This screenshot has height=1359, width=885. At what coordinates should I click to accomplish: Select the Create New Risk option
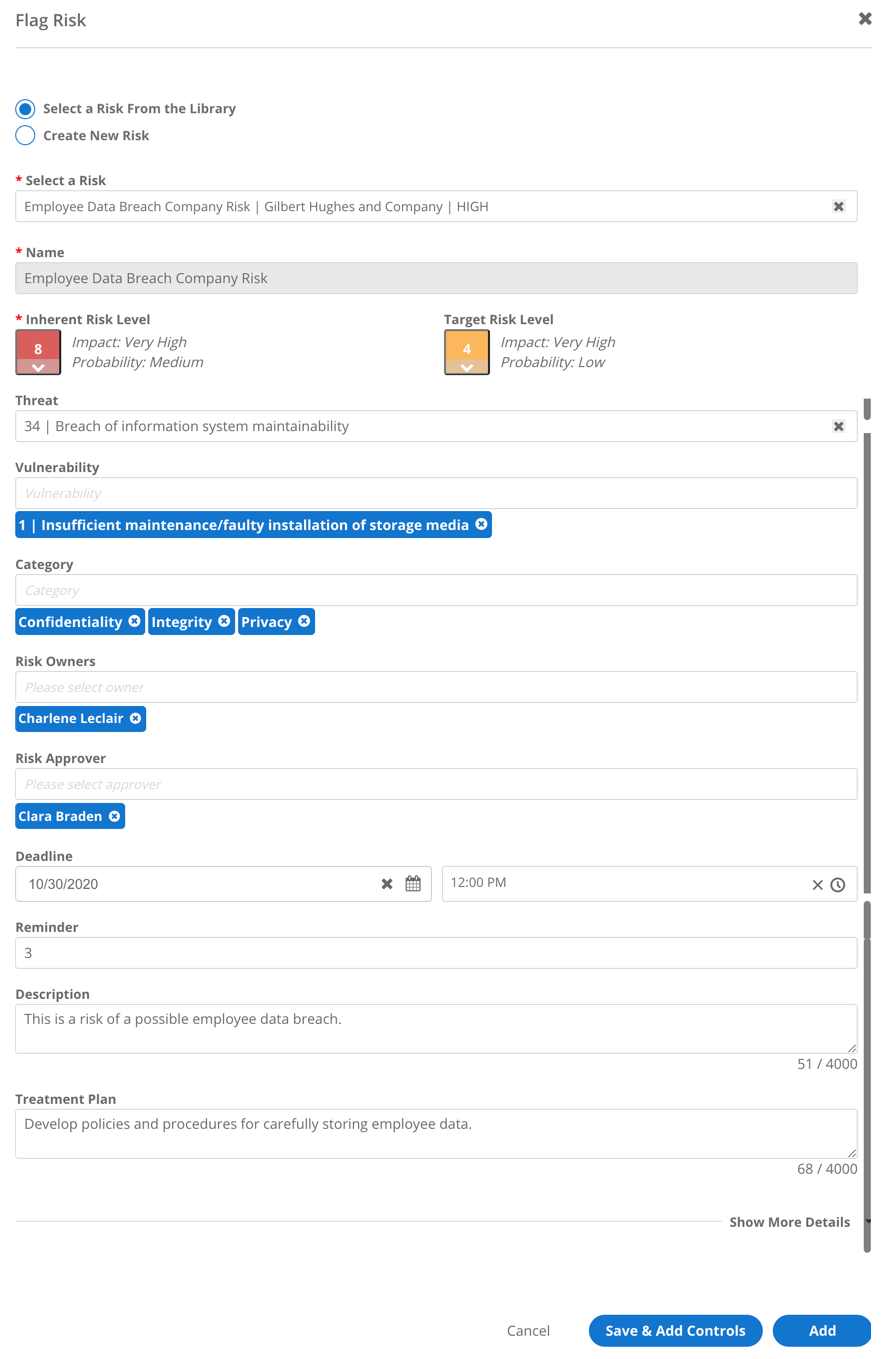[x=25, y=135]
